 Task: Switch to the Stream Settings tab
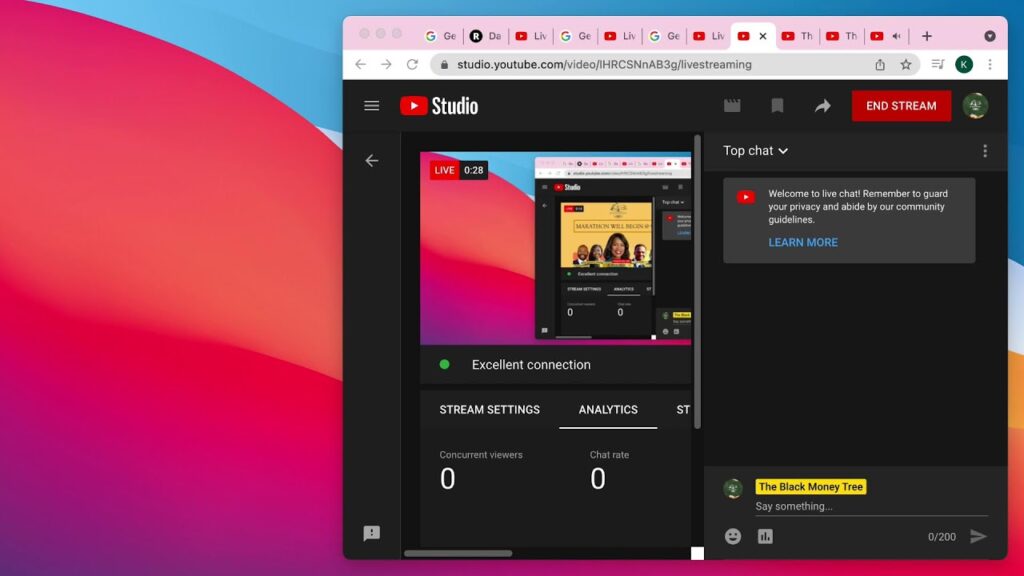coord(489,410)
